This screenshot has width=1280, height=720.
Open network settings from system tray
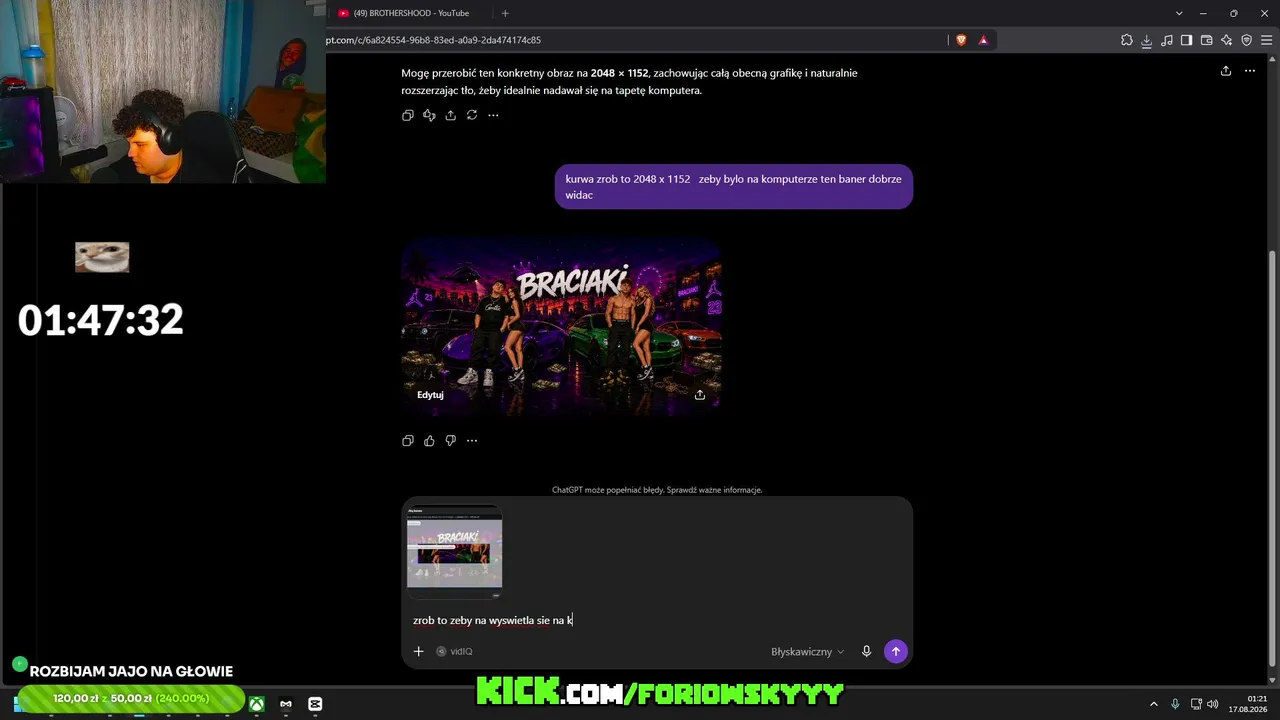1196,704
